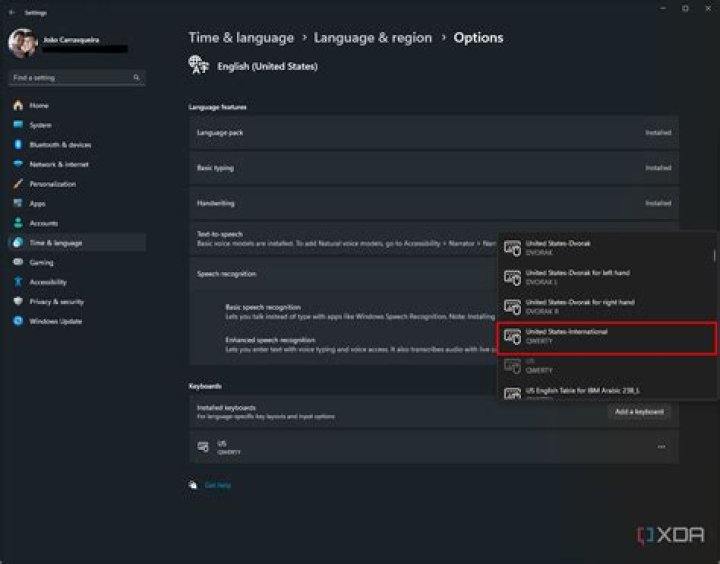
Task: Choose United States-Dvorak keyboard layout
Action: pyautogui.click(x=606, y=248)
